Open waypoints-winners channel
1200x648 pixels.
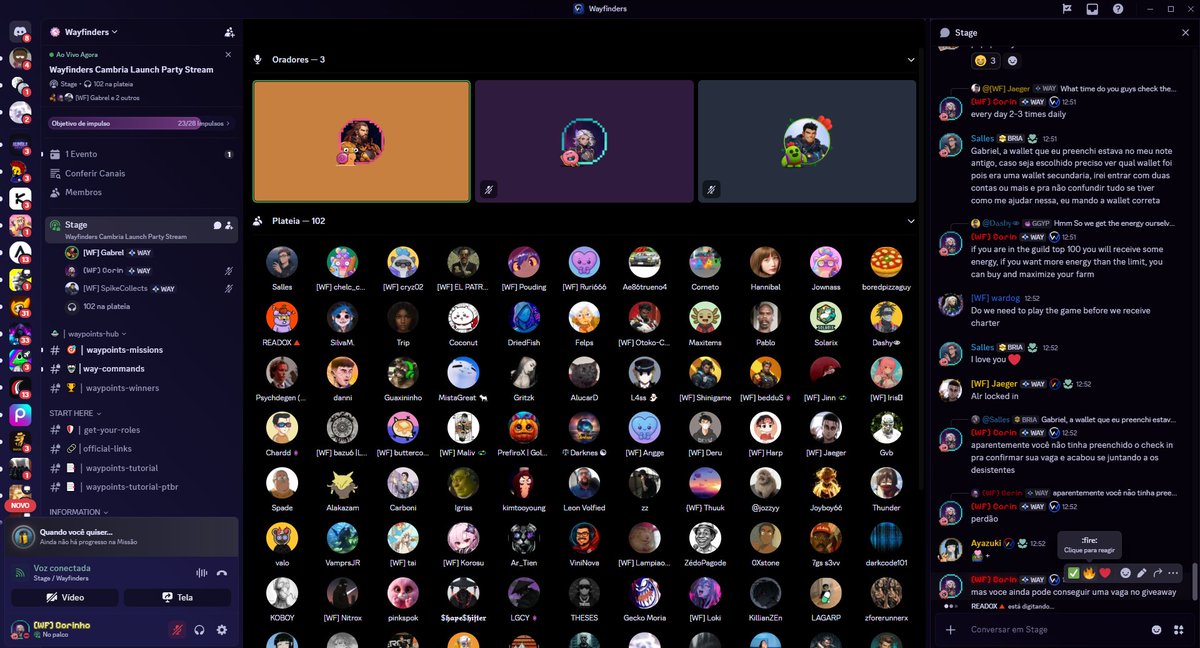point(141,388)
